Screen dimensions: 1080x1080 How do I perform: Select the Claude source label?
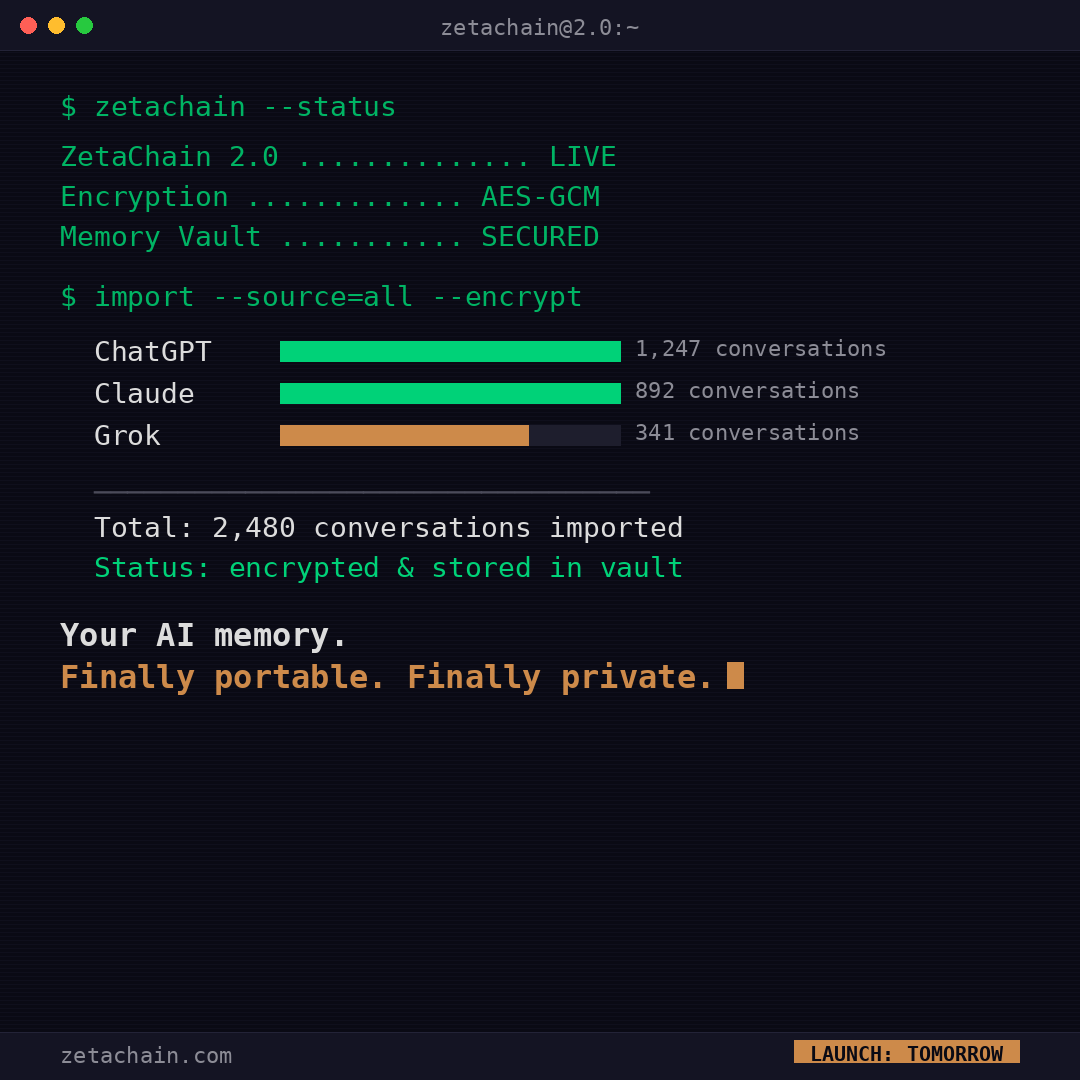pyautogui.click(x=144, y=393)
